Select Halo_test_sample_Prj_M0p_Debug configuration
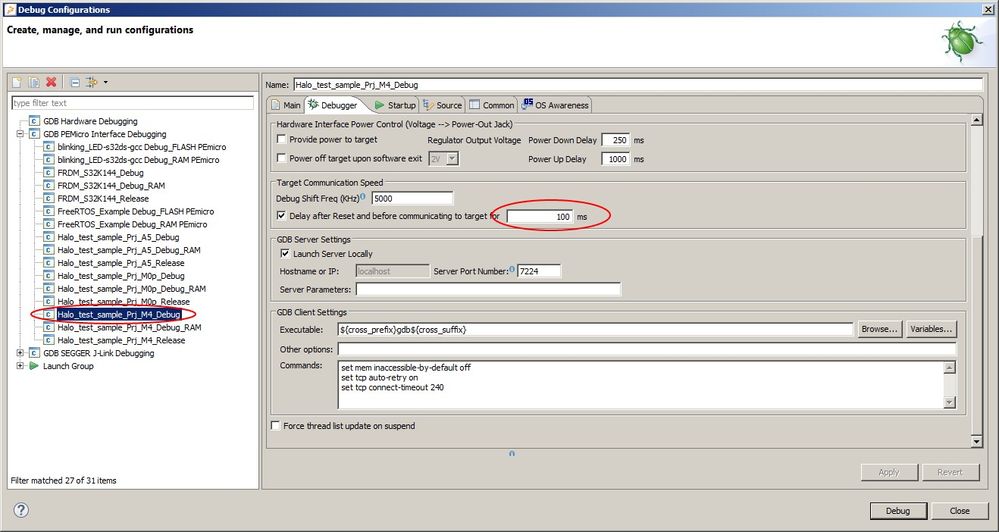 tap(121, 276)
